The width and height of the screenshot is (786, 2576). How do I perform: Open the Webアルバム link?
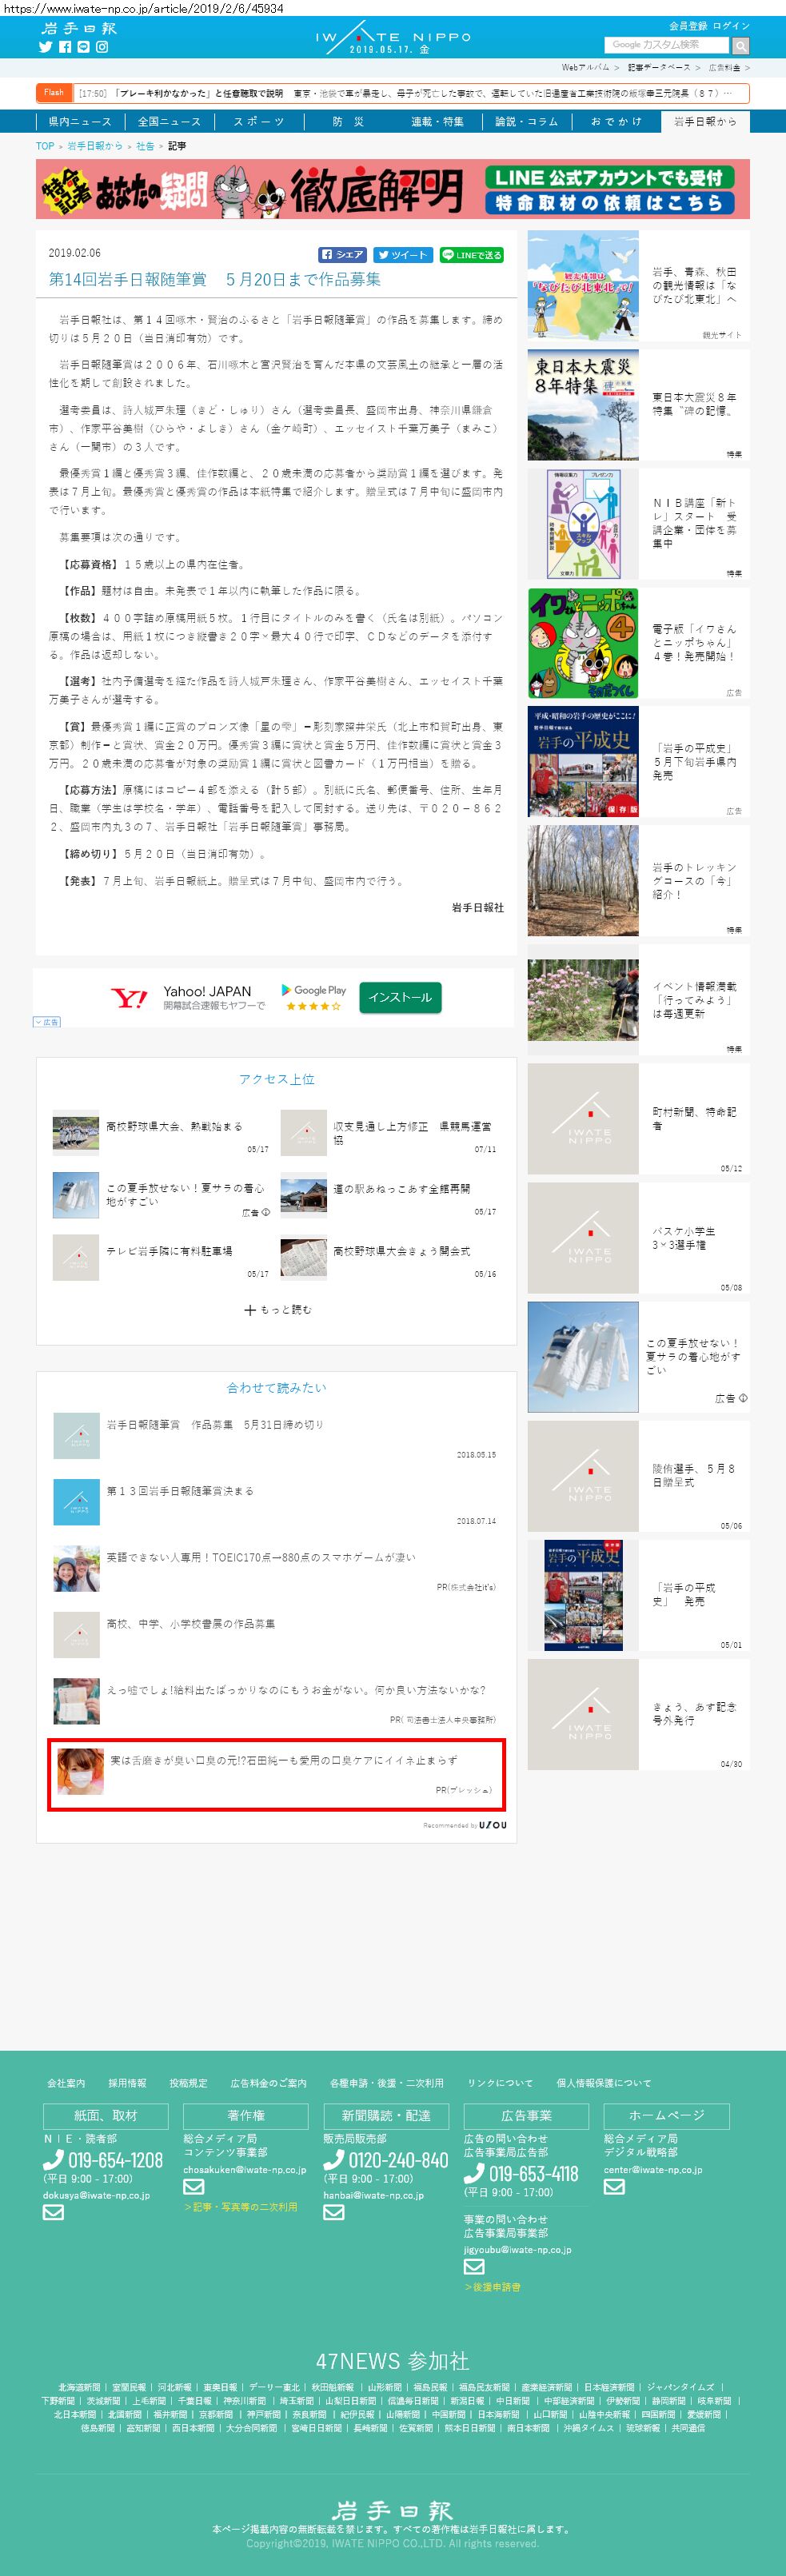coord(585,68)
